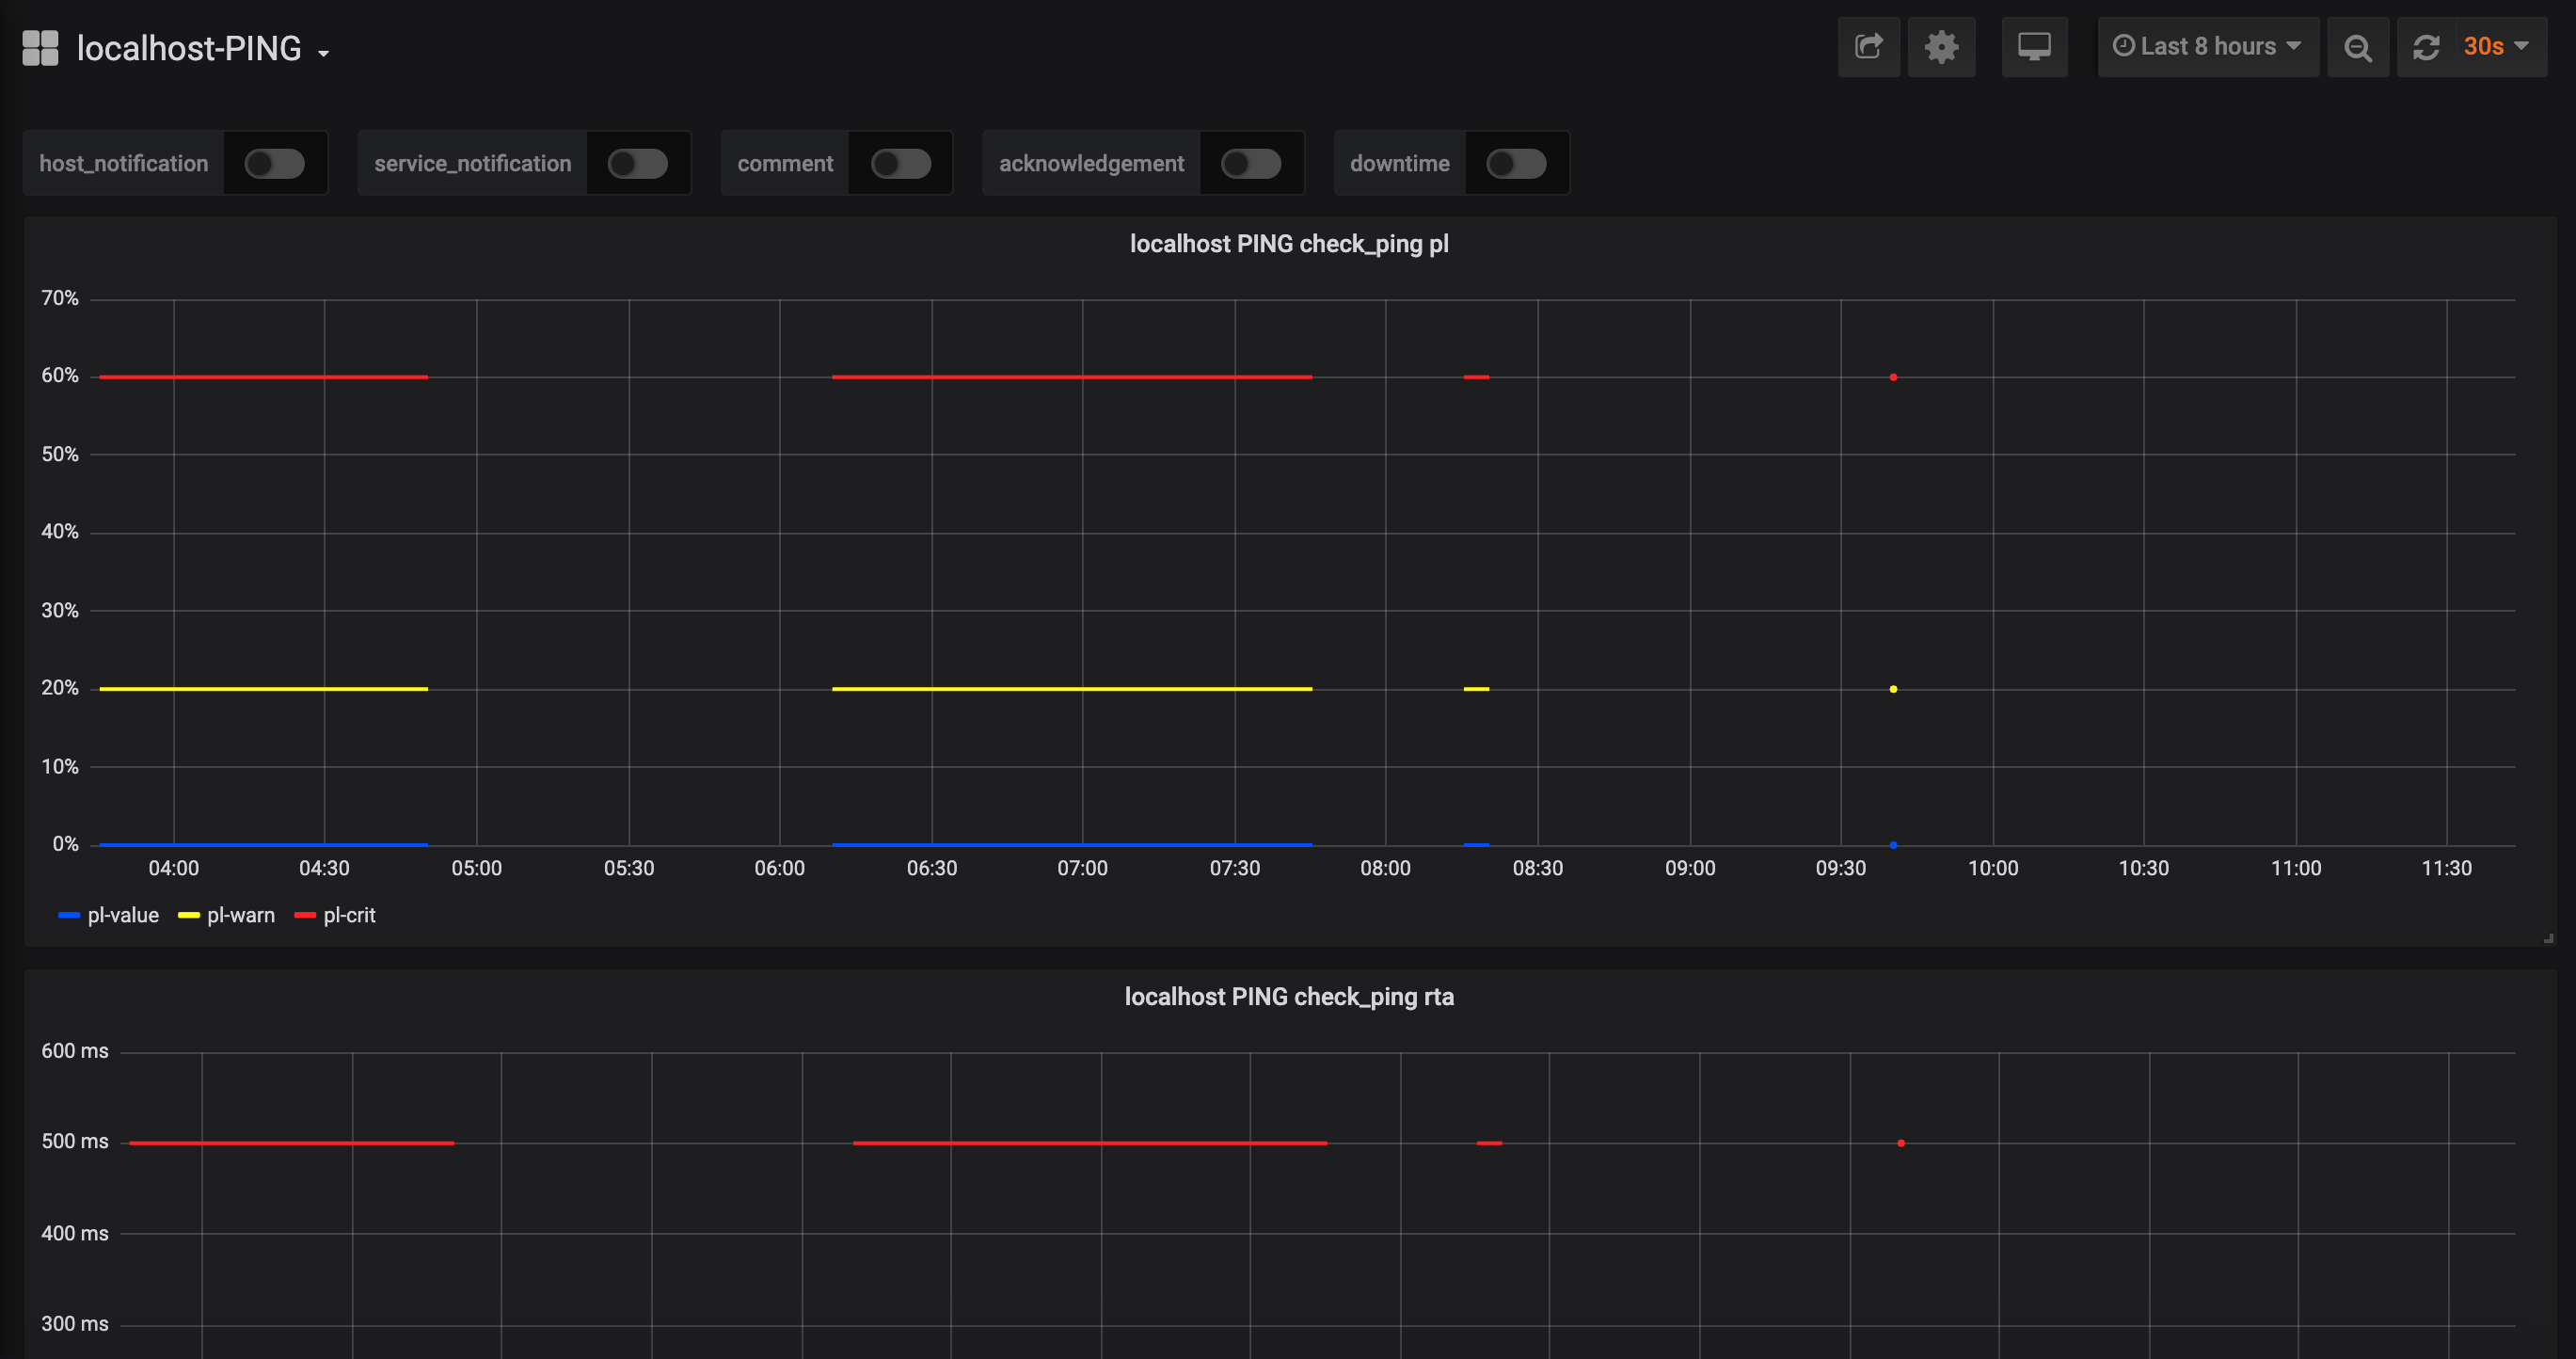Screen dimensions: 2576x1359
Task: Open the localhost-PING dashboard dropdown
Action: [202, 48]
